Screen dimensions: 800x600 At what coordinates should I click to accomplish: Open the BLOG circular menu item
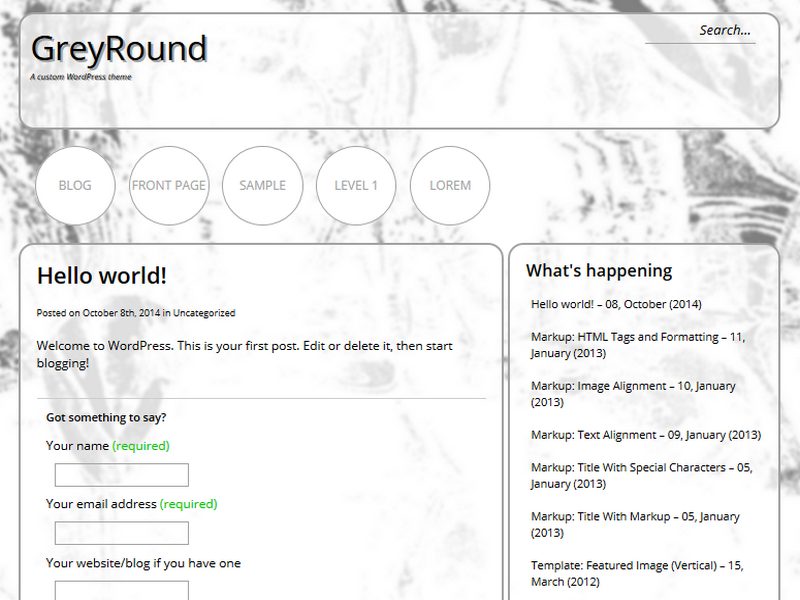point(75,185)
